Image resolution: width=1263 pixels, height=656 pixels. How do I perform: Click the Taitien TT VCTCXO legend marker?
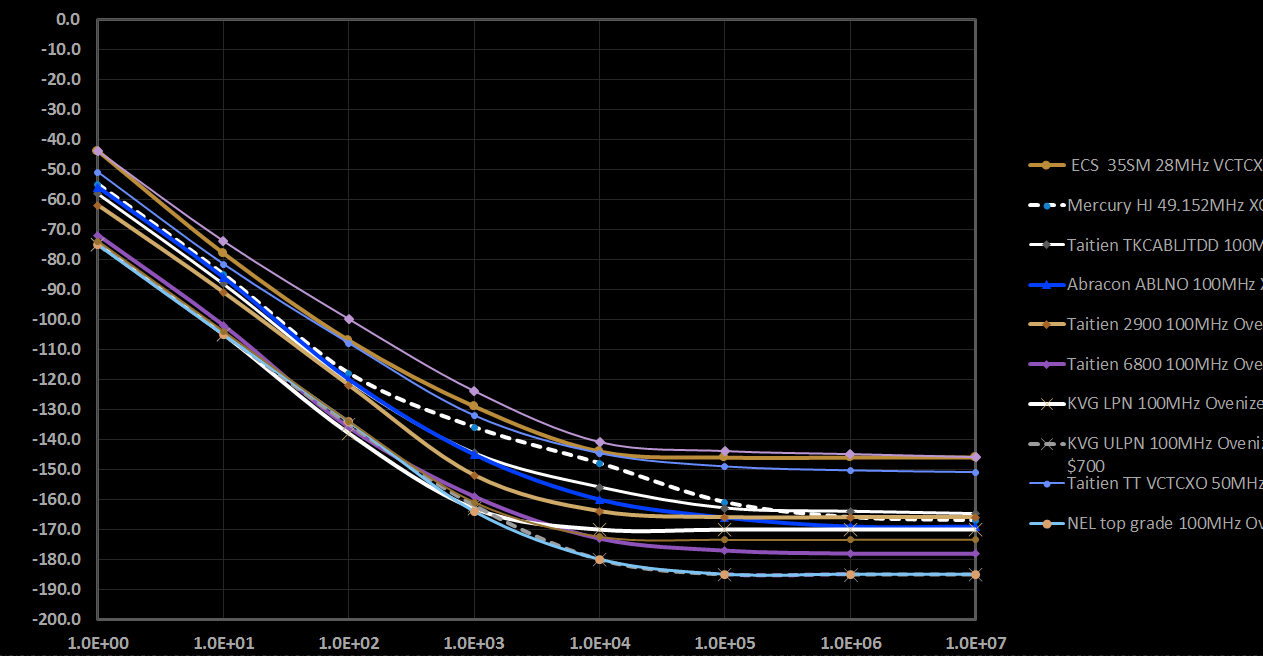coord(1046,483)
